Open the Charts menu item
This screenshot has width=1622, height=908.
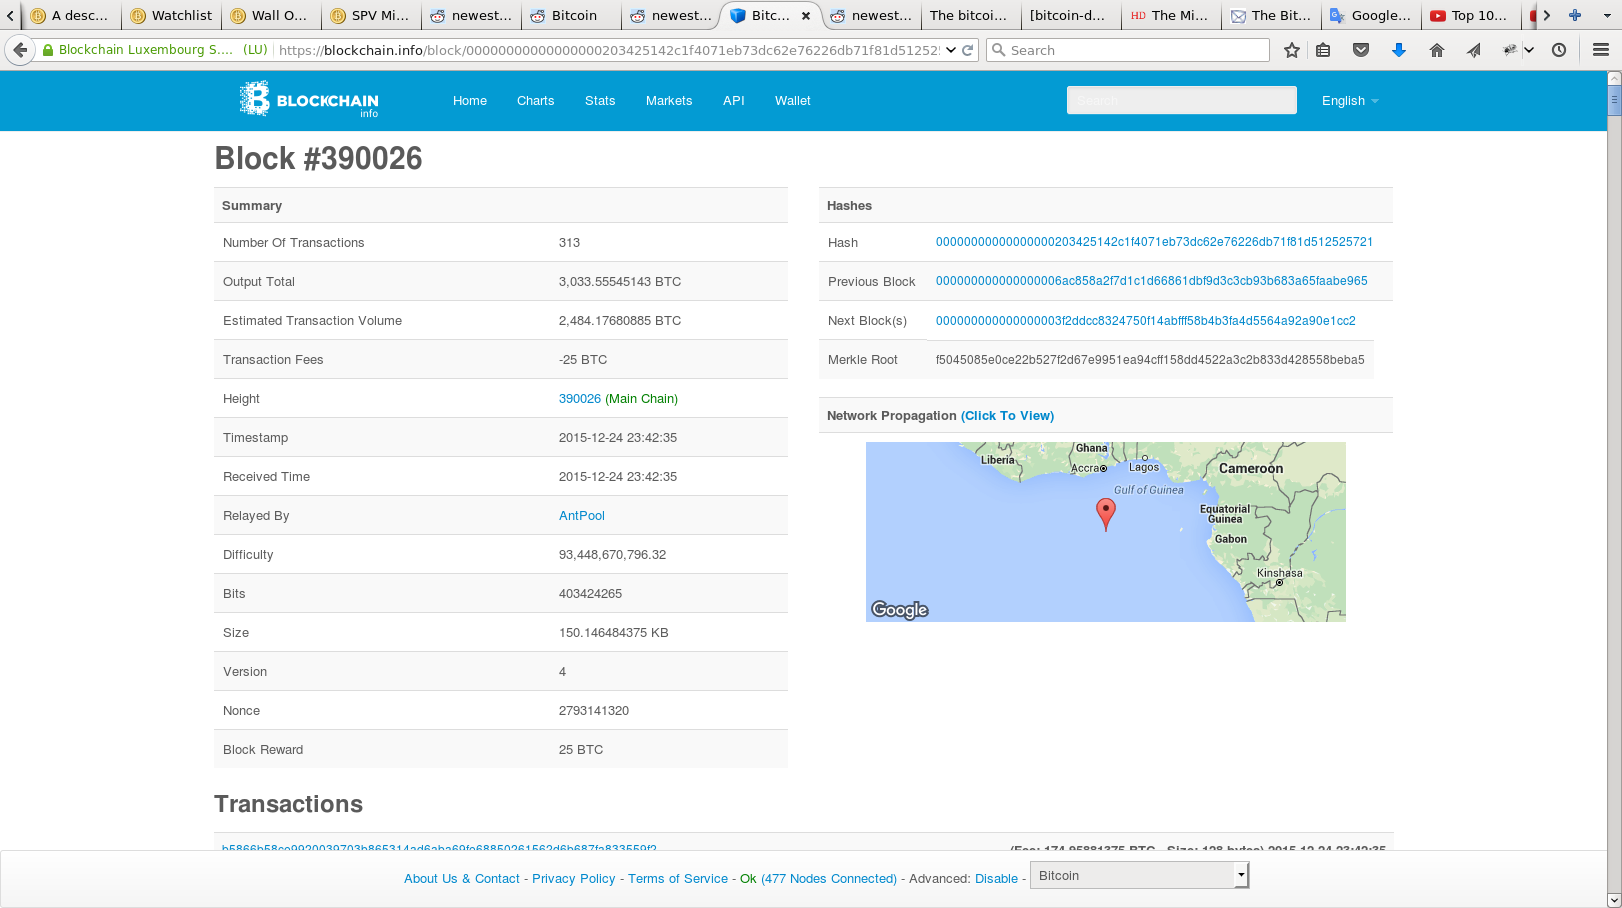(535, 101)
